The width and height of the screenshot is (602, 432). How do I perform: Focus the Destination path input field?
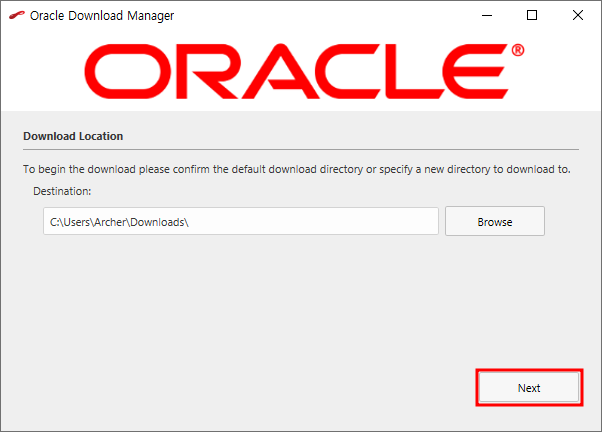coord(241,221)
